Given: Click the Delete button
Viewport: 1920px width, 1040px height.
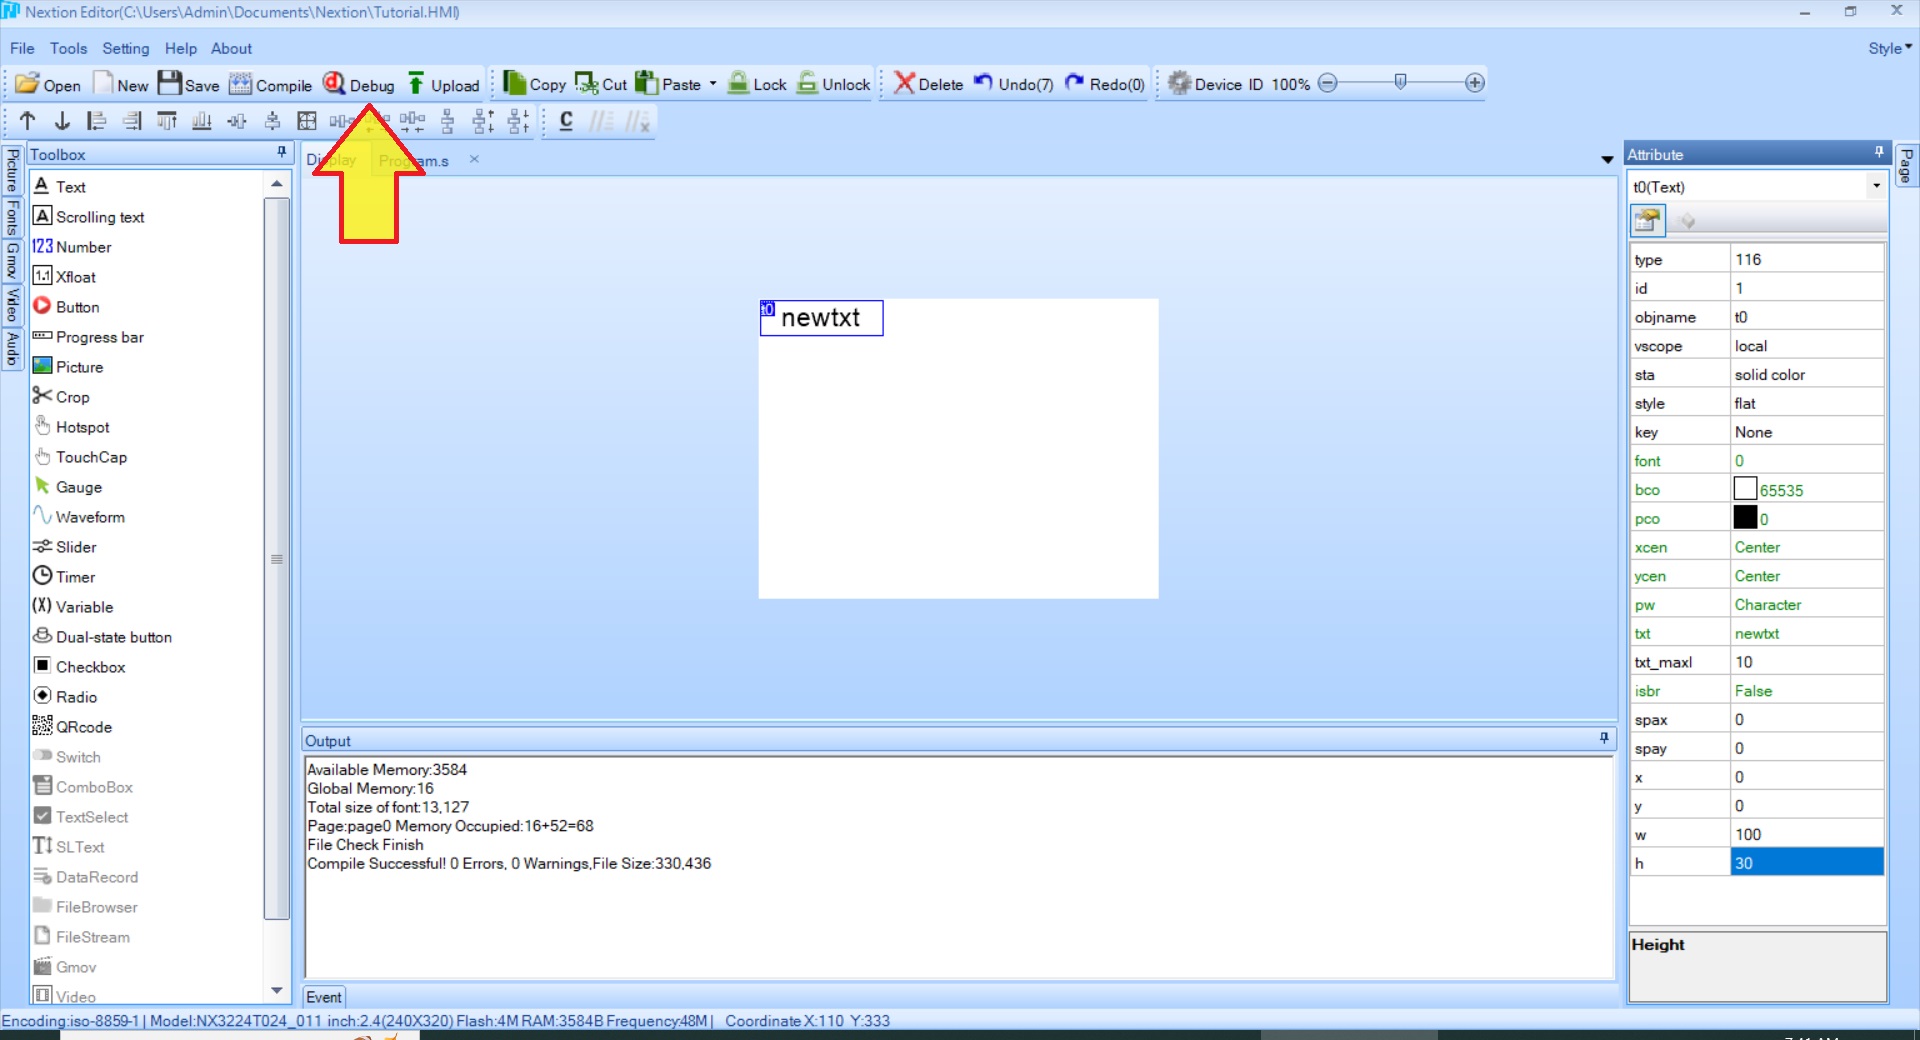Looking at the screenshot, I should click(x=928, y=85).
